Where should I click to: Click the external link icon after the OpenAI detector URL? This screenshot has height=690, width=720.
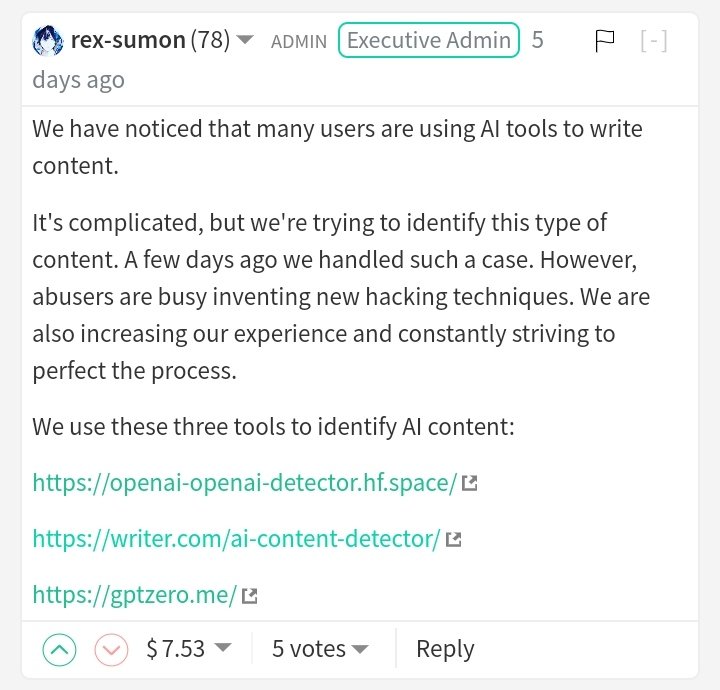[469, 484]
